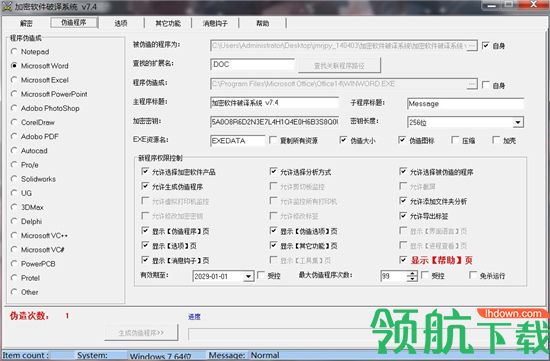Viewport: 550px width, 361px height.
Task: Open the 帮助 tab
Action: click(263, 23)
